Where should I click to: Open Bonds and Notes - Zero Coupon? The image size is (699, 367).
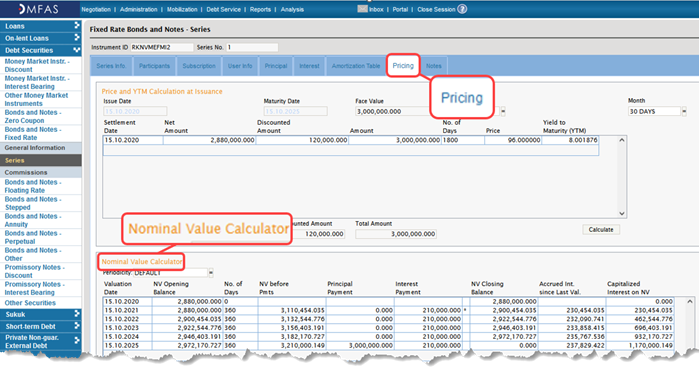pos(33,116)
